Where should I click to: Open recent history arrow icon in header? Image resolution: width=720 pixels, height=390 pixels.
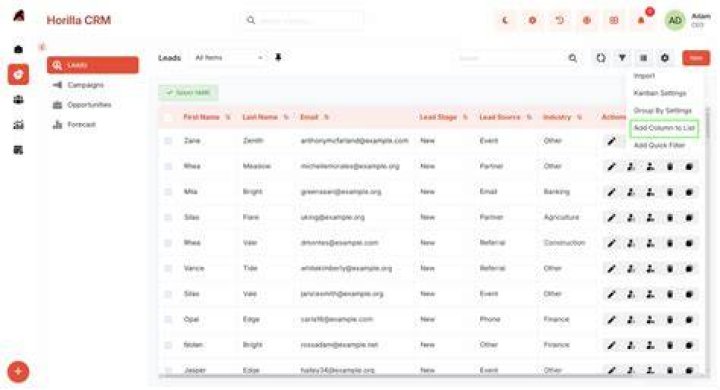coord(559,20)
